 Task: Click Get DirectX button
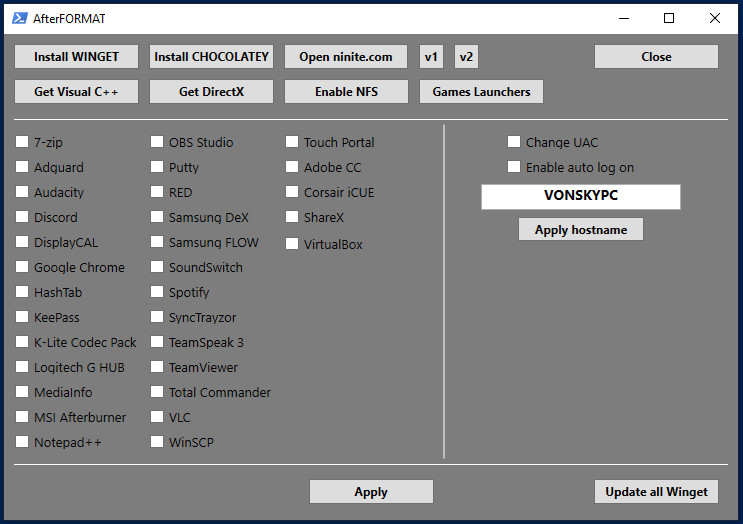point(211,91)
